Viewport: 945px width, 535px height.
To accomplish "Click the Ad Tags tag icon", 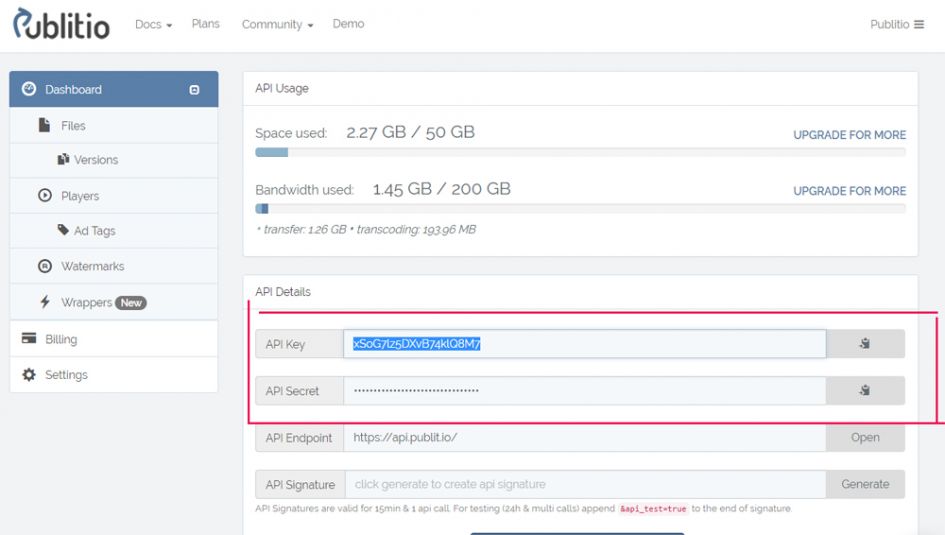I will (63, 230).
